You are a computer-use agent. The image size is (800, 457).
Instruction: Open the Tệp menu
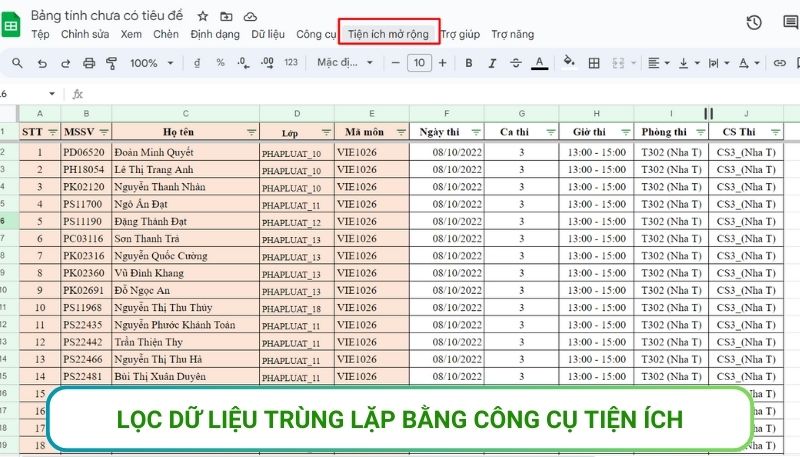pos(40,34)
